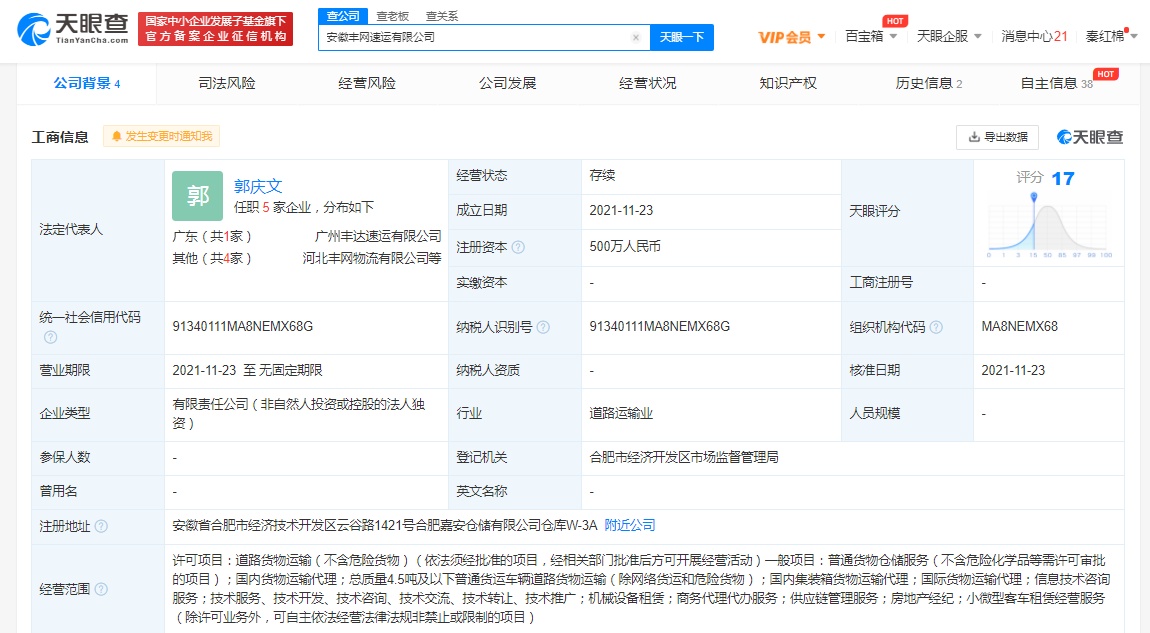Clear the search box with the X icon
This screenshot has height=633, width=1150.
coord(635,37)
